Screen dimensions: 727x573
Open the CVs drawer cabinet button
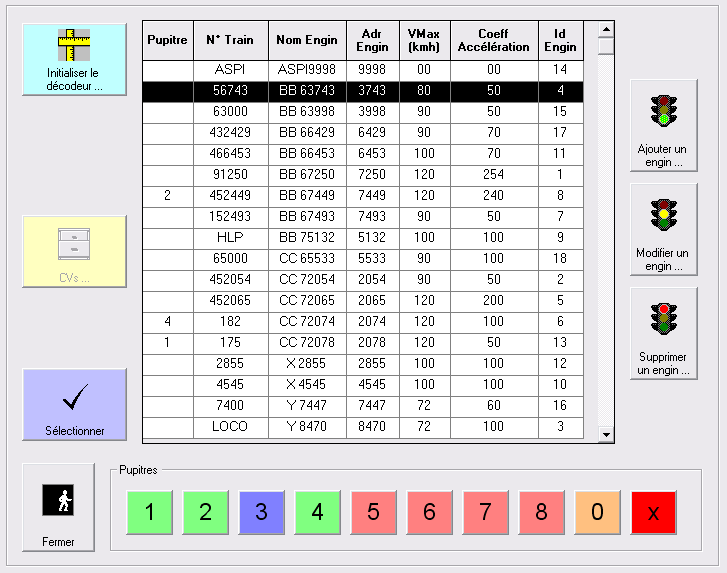click(x=74, y=241)
